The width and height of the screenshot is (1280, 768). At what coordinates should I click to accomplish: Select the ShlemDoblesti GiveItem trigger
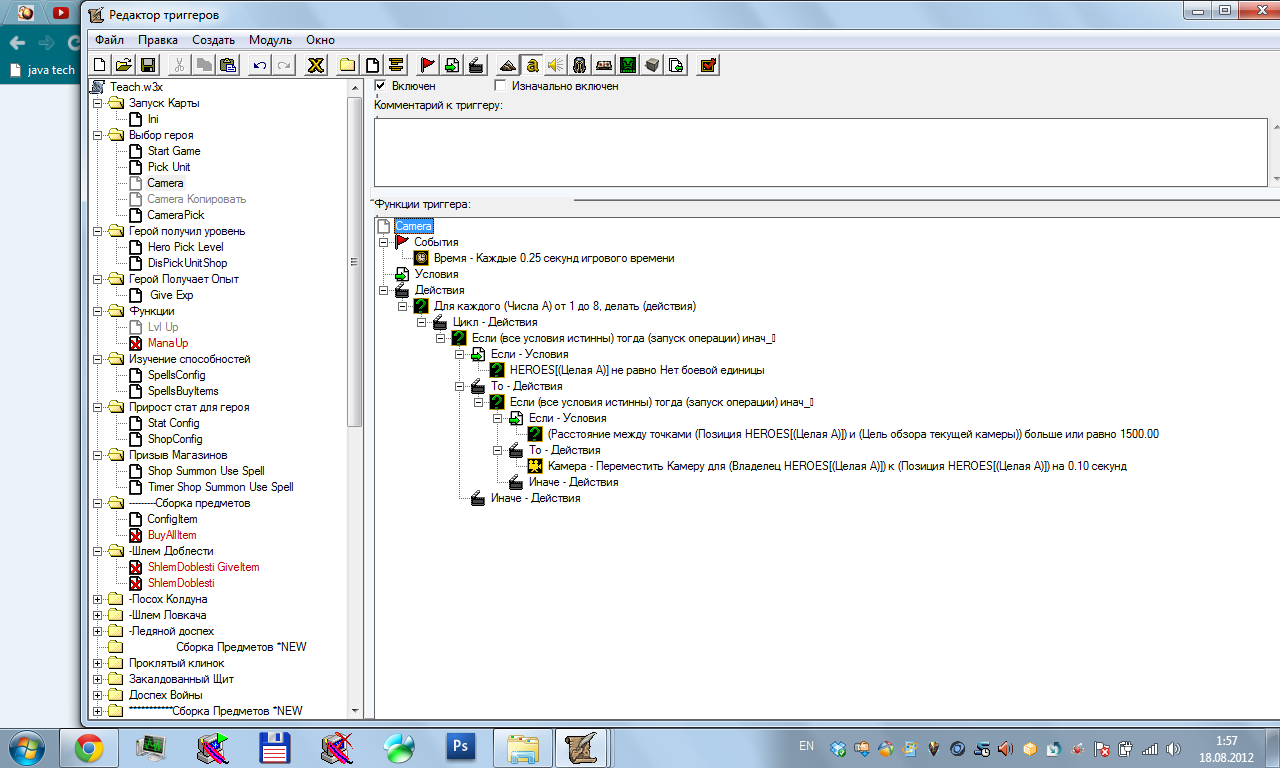pos(204,567)
